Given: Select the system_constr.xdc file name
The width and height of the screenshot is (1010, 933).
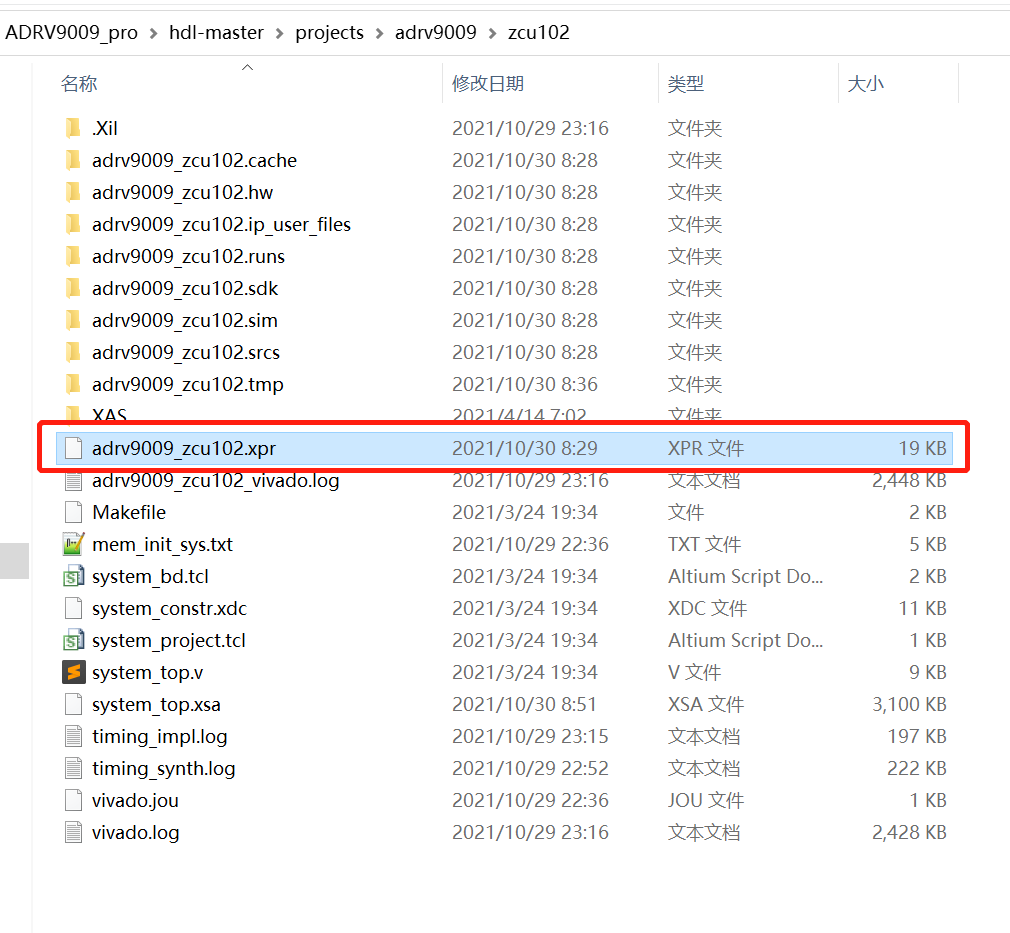Looking at the screenshot, I should 169,609.
